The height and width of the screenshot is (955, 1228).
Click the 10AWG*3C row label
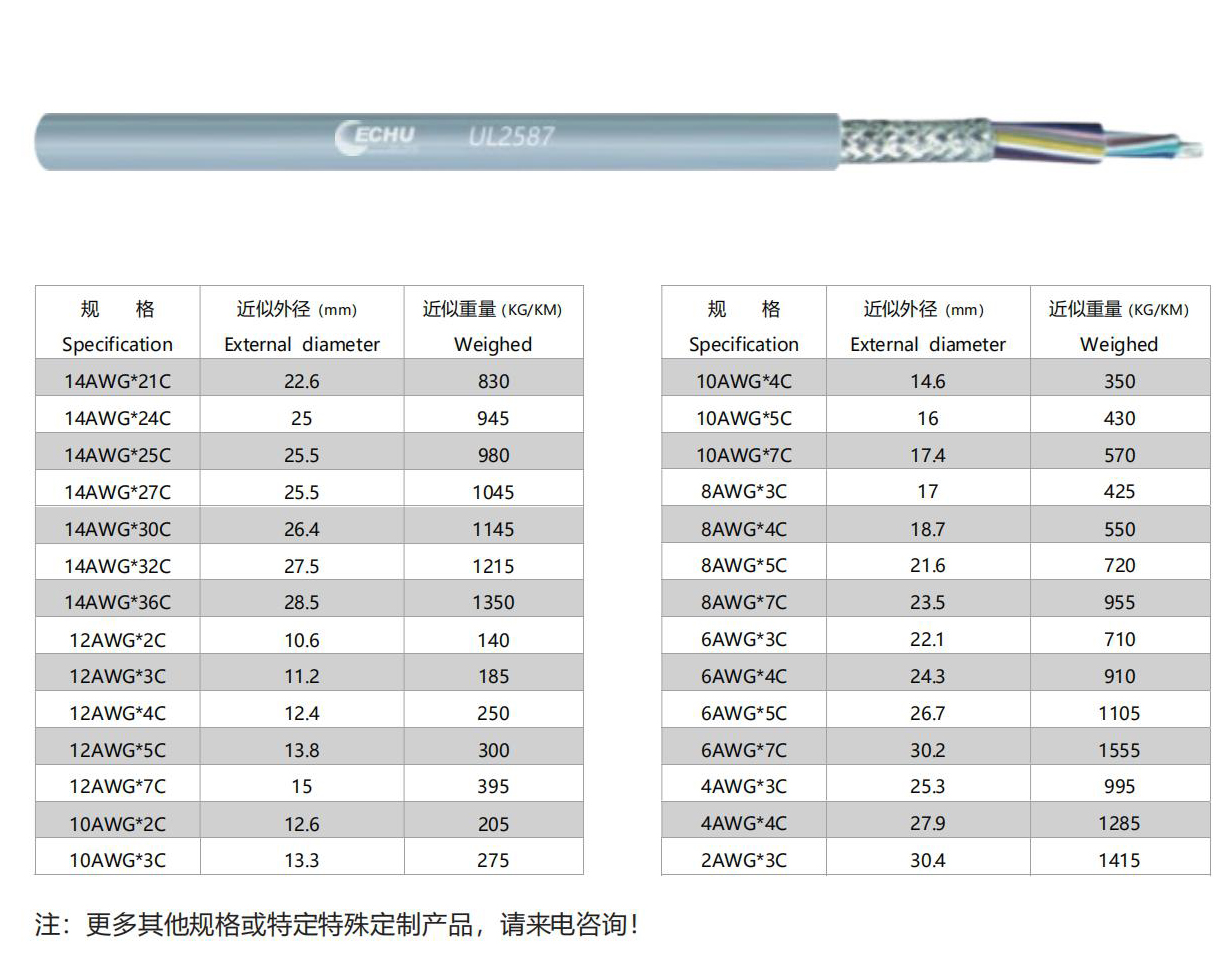pyautogui.click(x=118, y=860)
